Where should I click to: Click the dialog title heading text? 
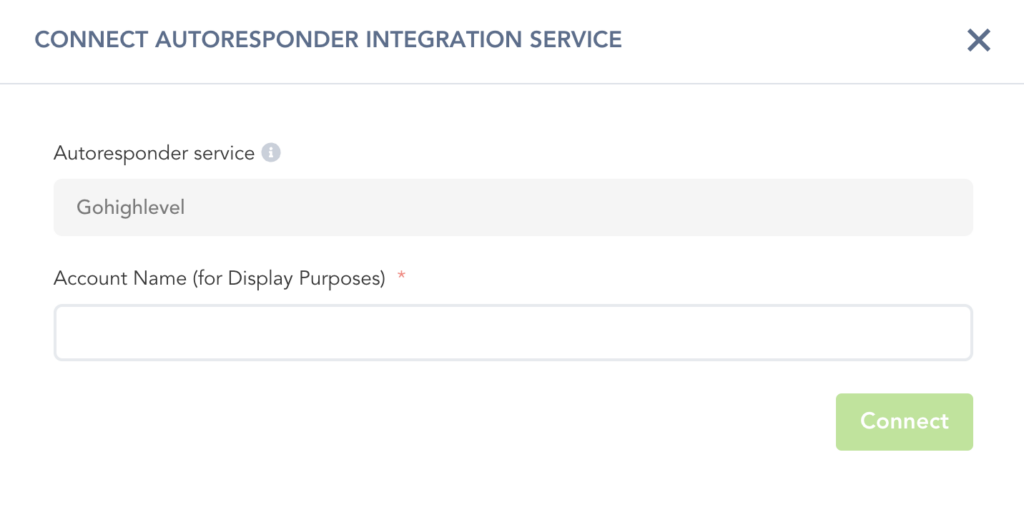pyautogui.click(x=328, y=40)
